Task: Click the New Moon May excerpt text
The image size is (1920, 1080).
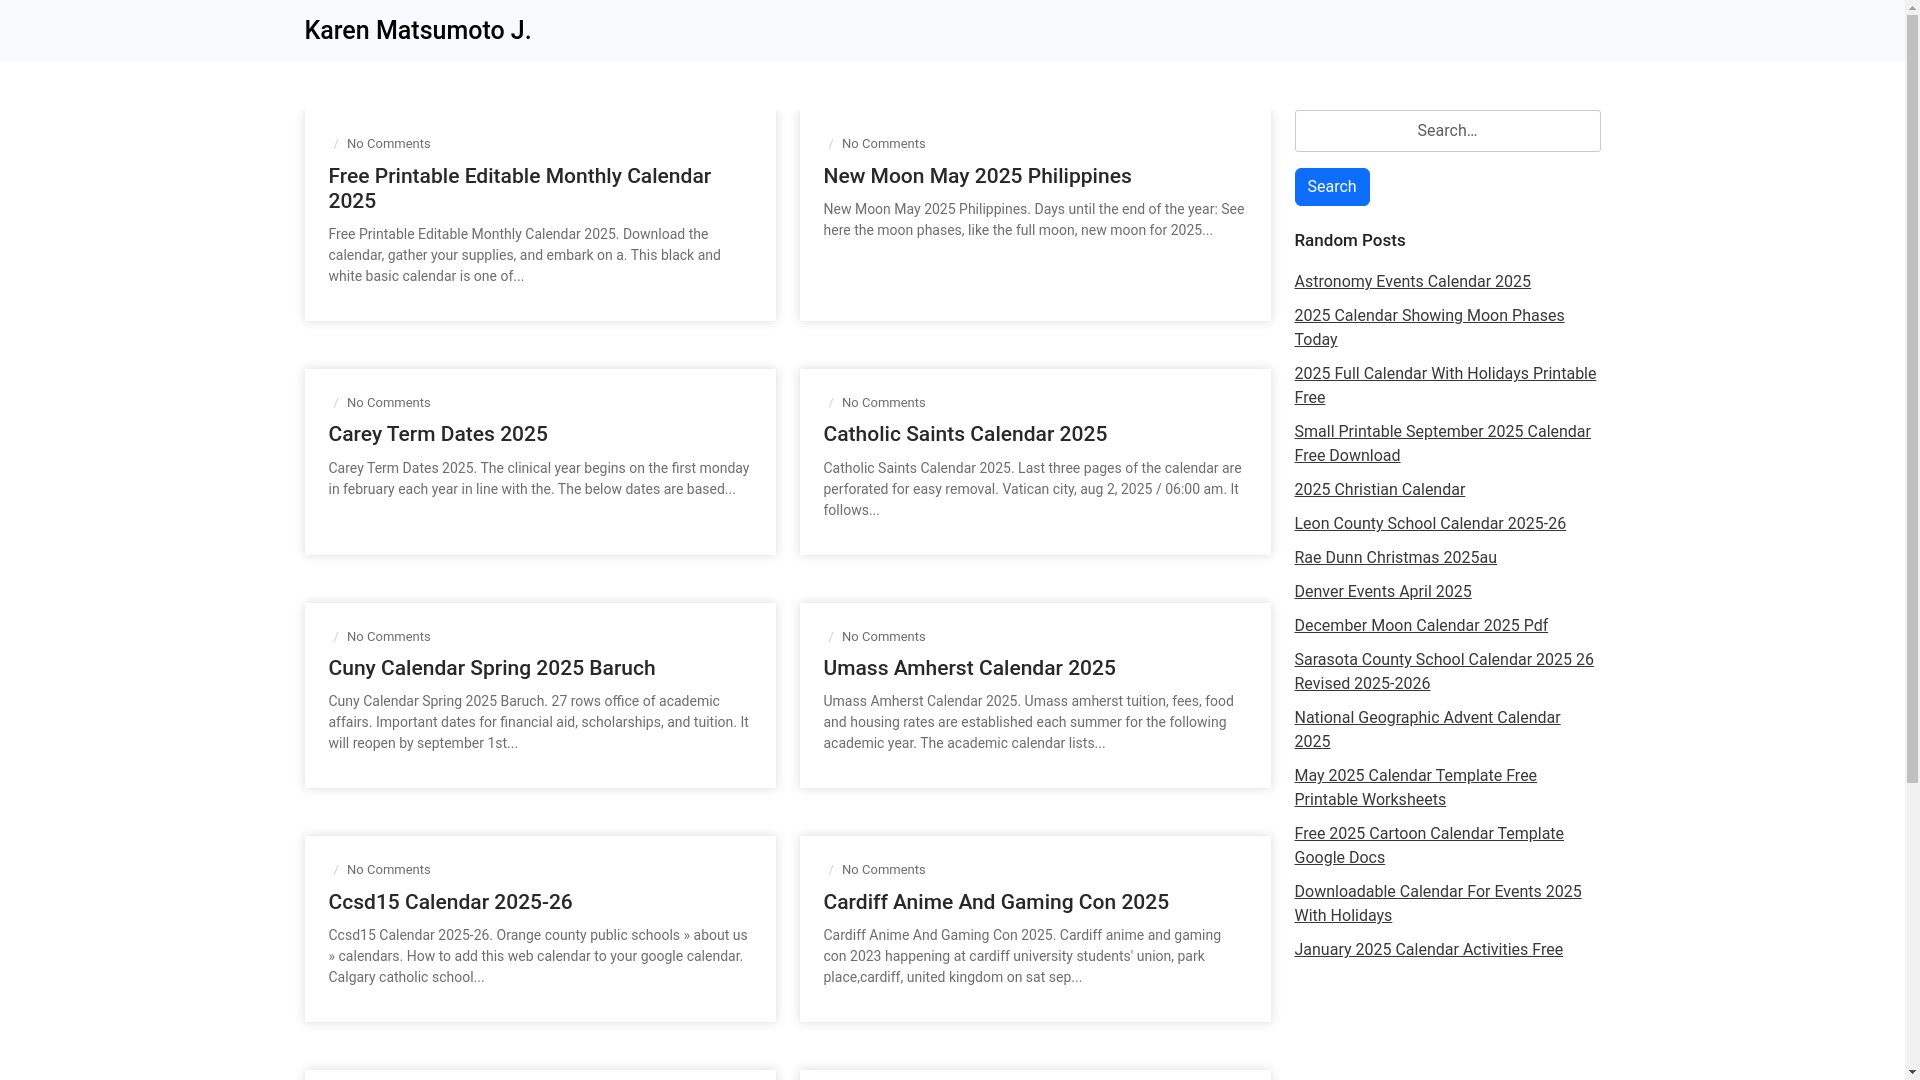Action: 1033,220
